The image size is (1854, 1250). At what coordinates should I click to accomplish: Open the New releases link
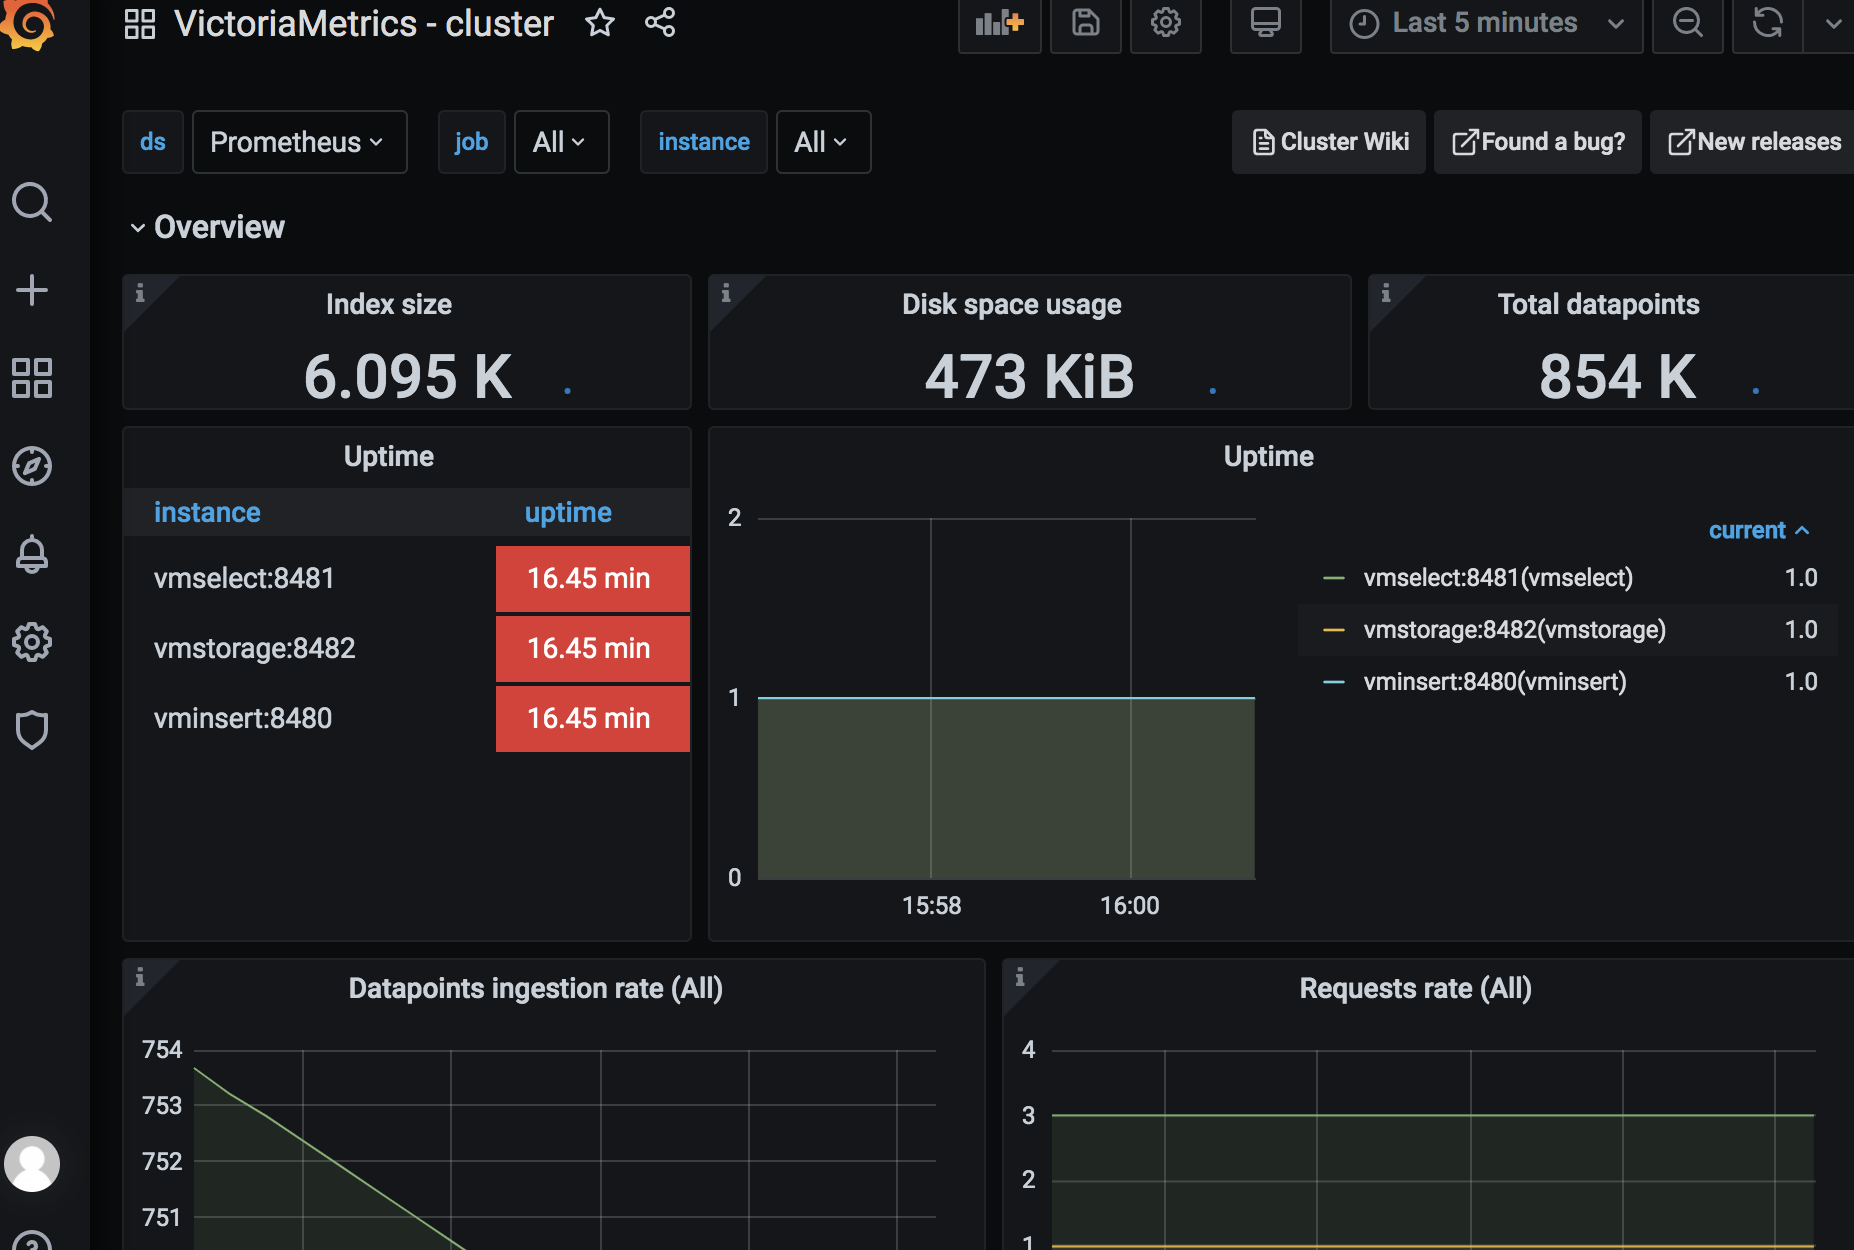click(x=1754, y=142)
